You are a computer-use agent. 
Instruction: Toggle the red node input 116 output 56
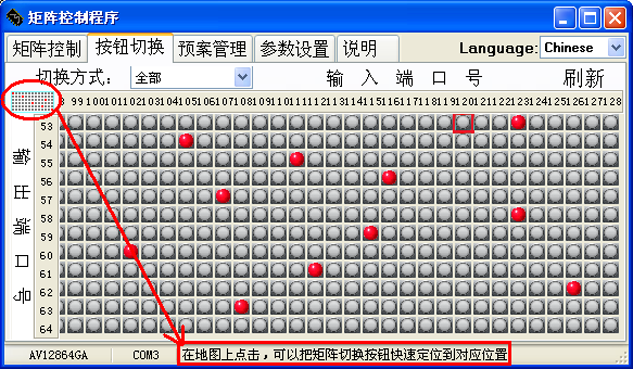[x=389, y=178]
